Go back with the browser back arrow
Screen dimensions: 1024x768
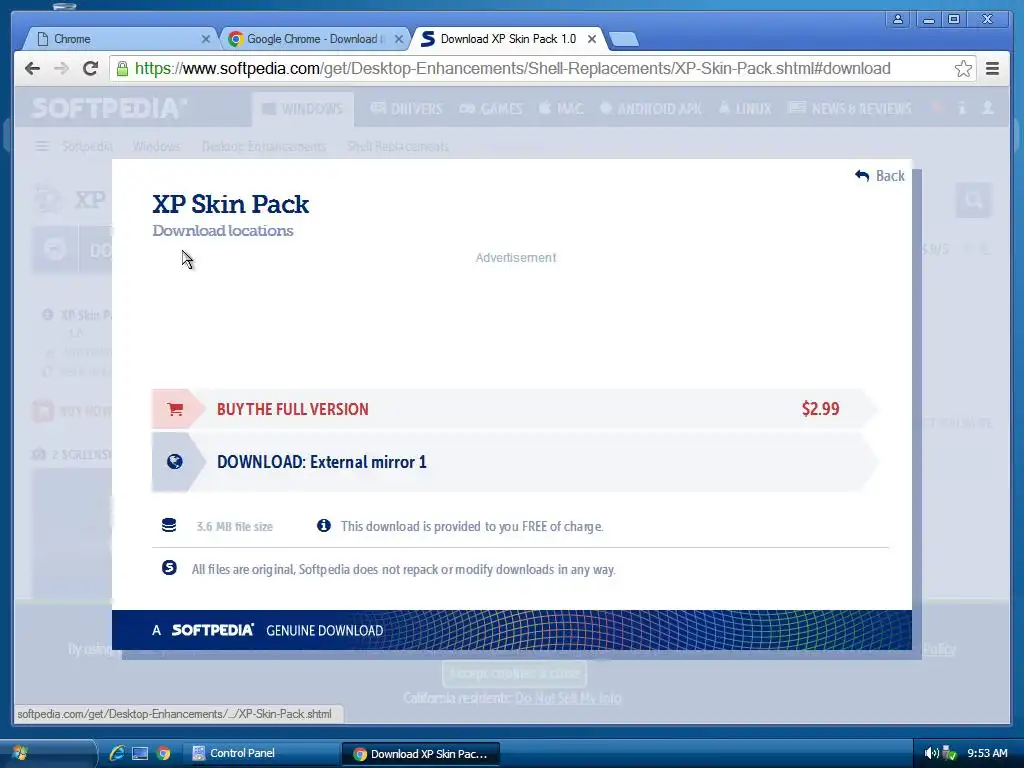point(32,69)
